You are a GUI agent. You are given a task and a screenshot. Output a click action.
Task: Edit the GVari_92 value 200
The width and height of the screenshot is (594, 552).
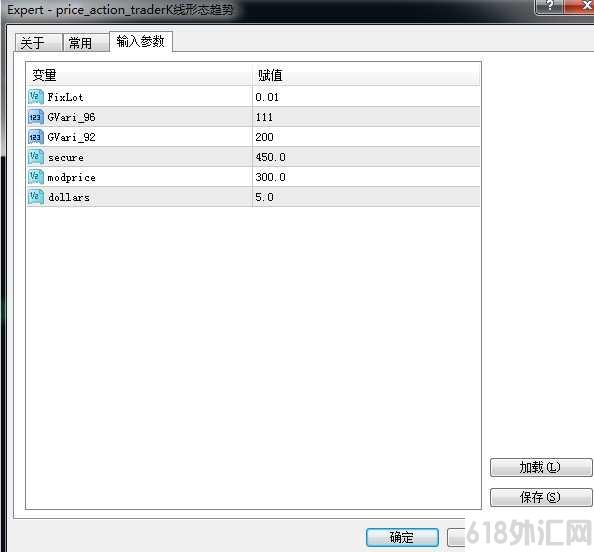366,137
